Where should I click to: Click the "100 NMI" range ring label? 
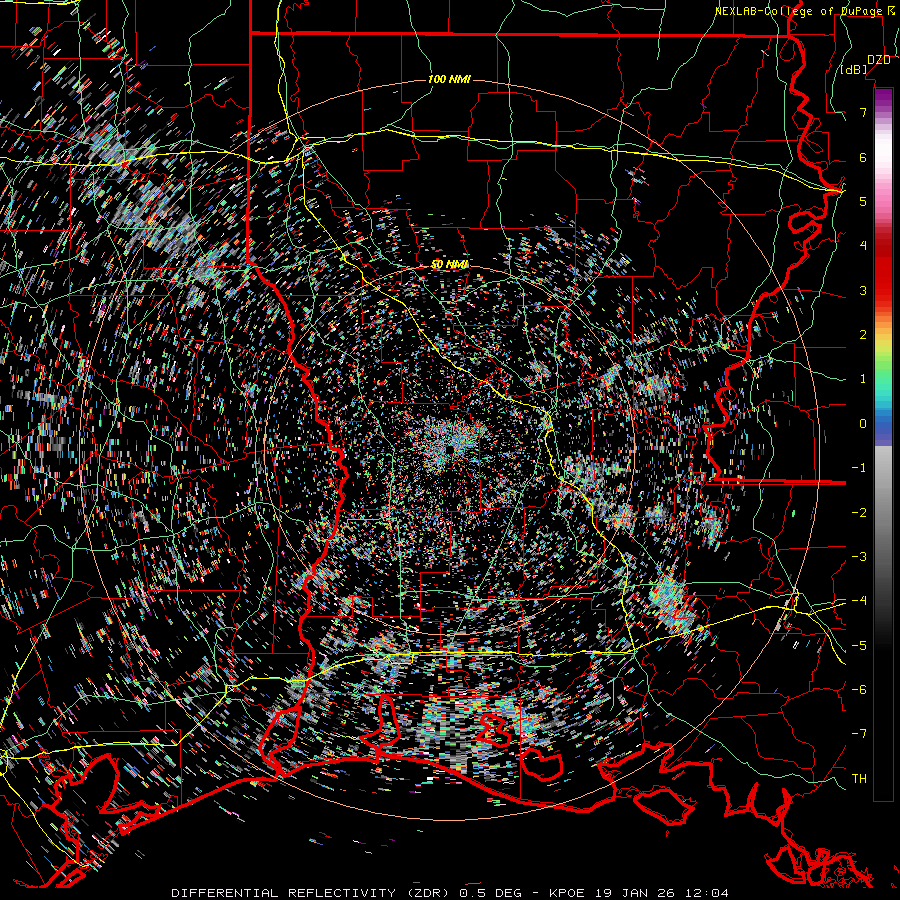click(449, 79)
